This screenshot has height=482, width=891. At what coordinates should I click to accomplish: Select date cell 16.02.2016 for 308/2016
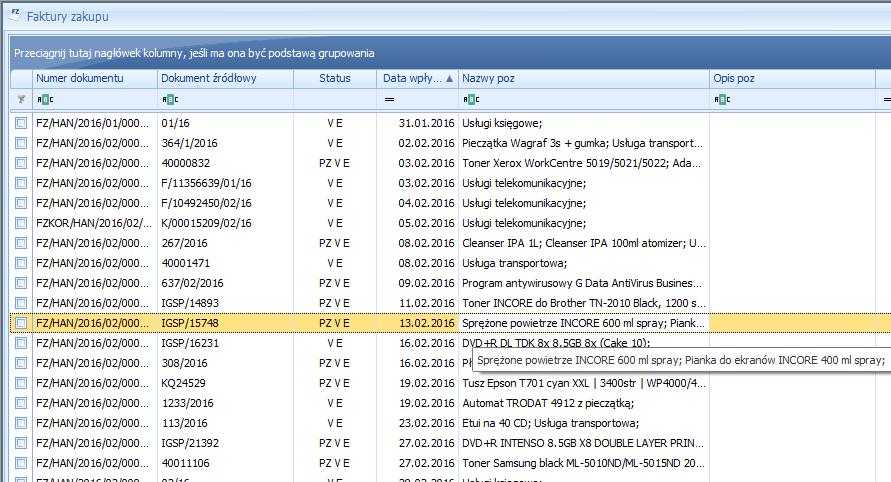pos(417,363)
